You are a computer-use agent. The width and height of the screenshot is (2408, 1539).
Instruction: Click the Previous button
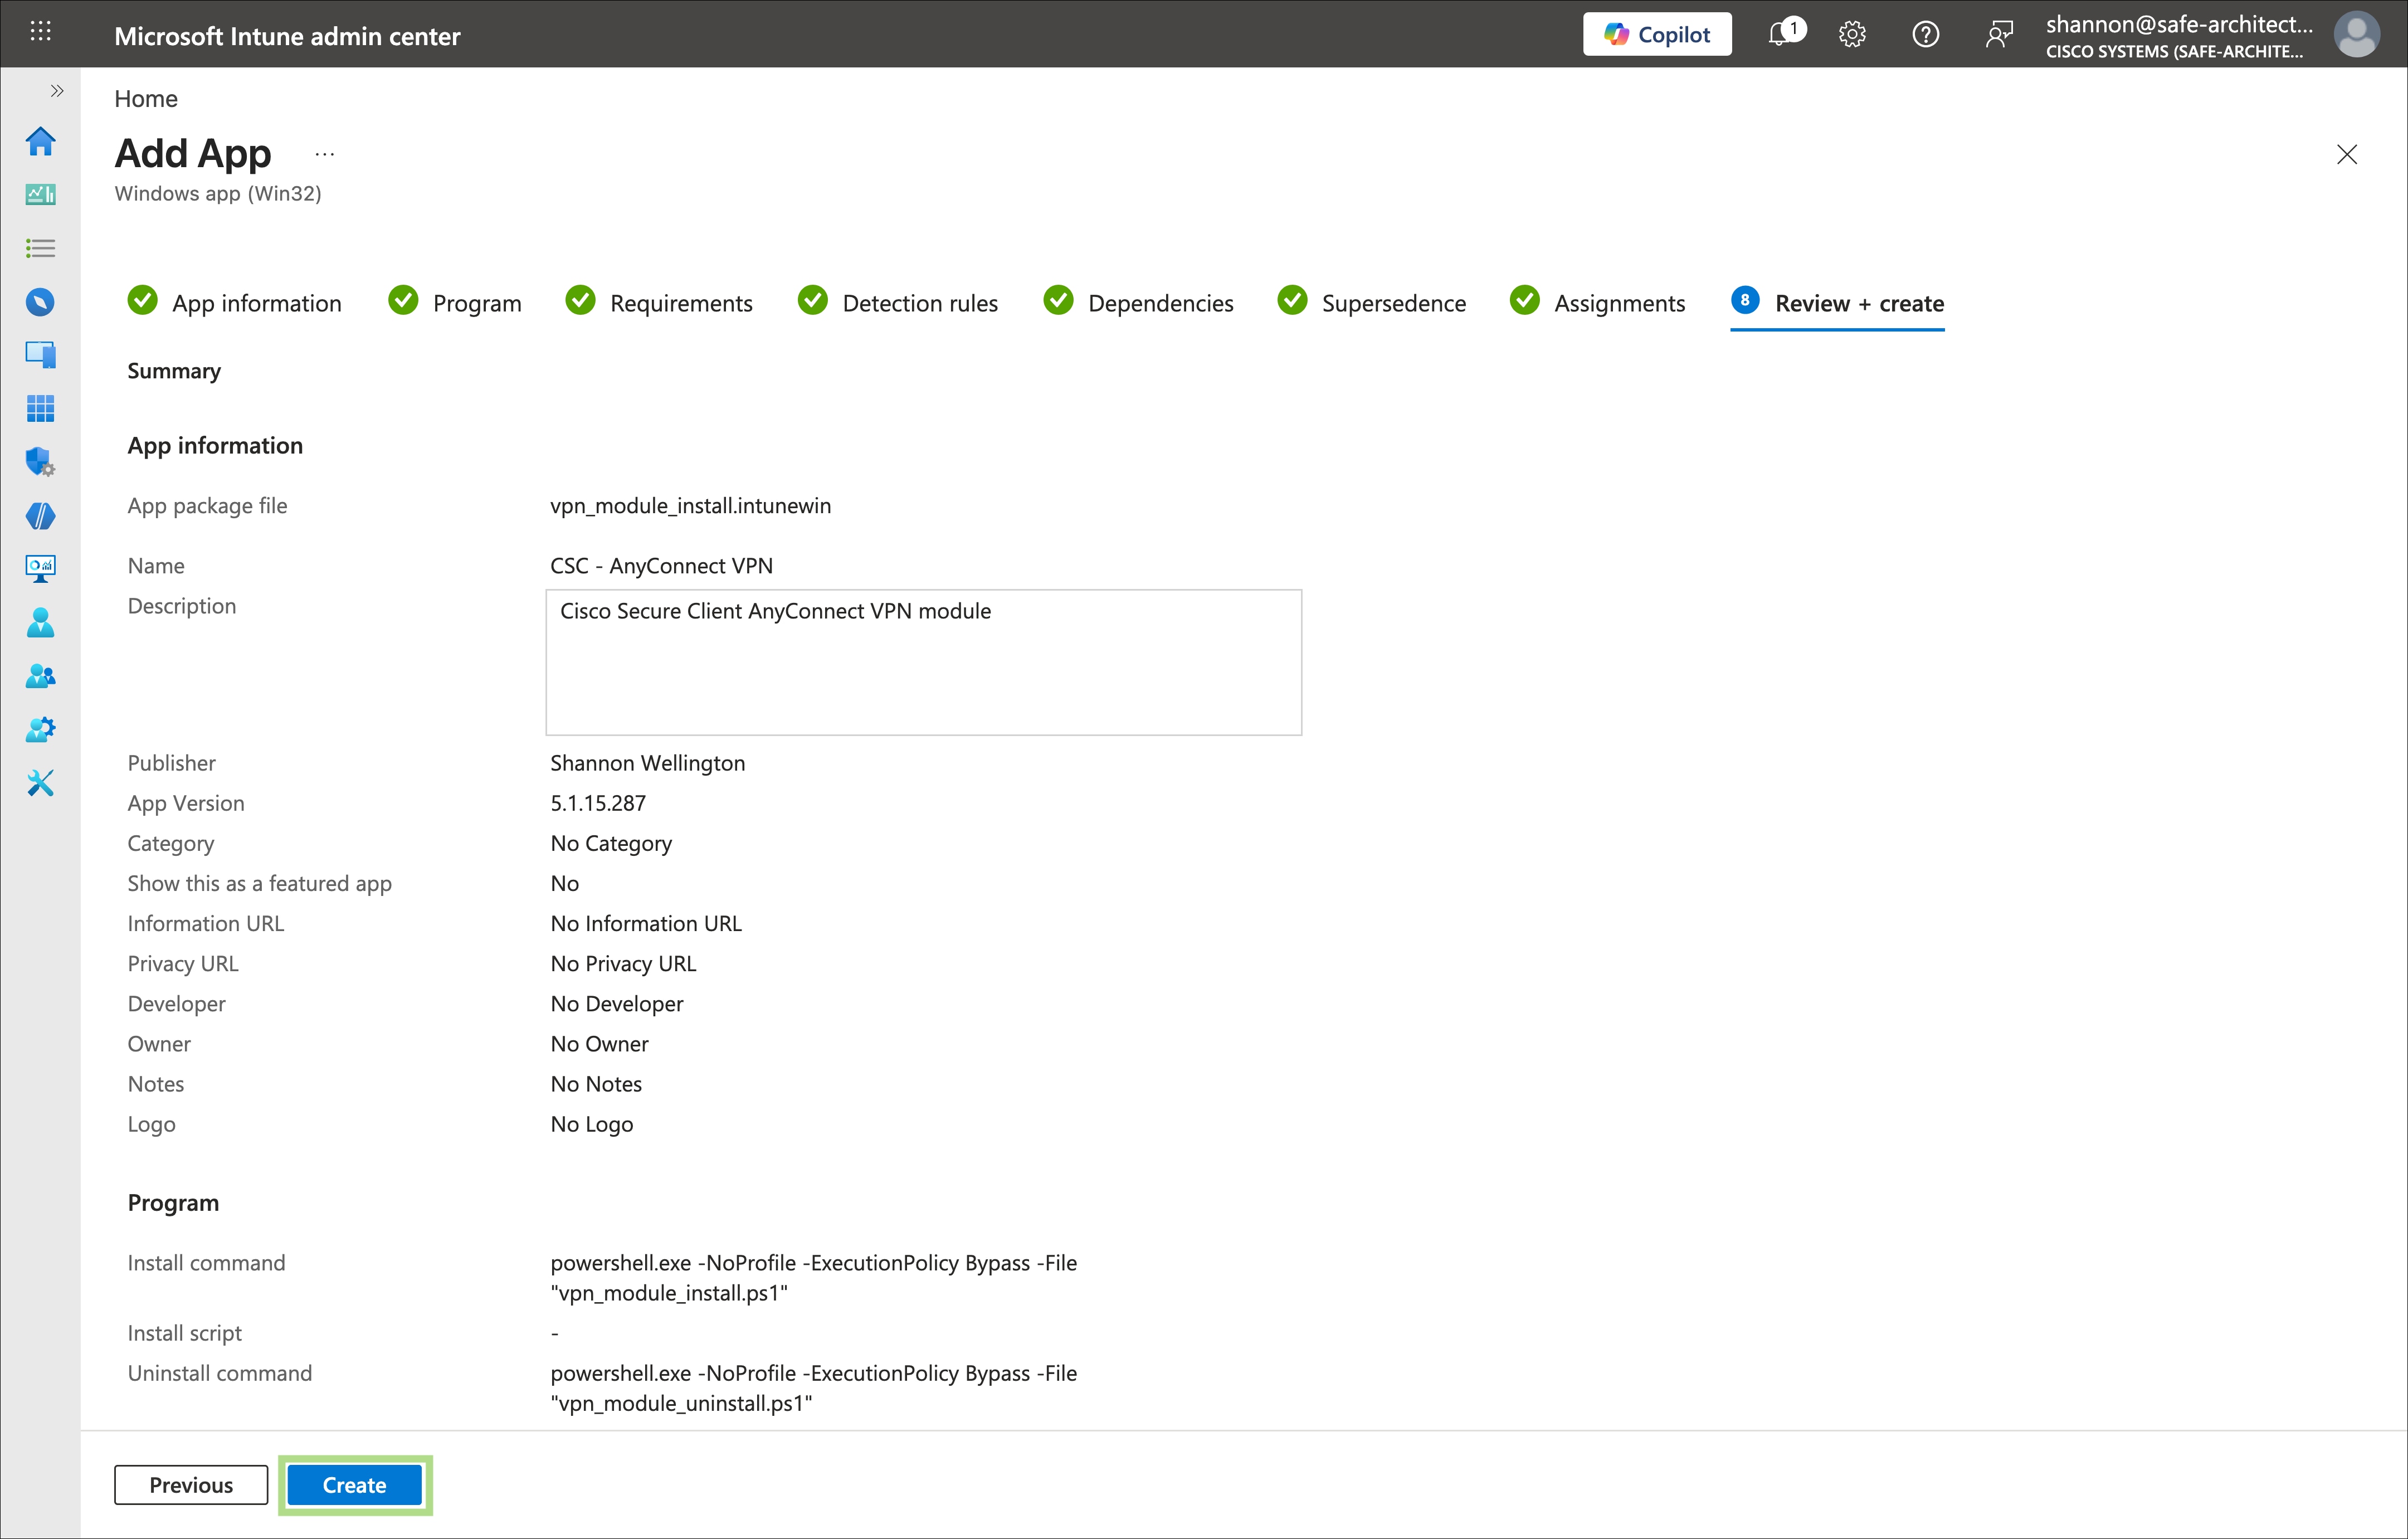(191, 1485)
